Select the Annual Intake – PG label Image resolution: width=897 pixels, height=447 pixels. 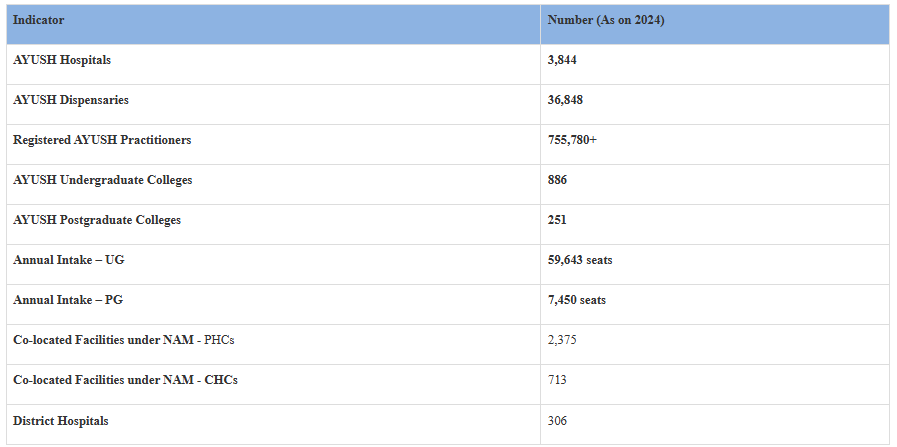[x=68, y=300]
